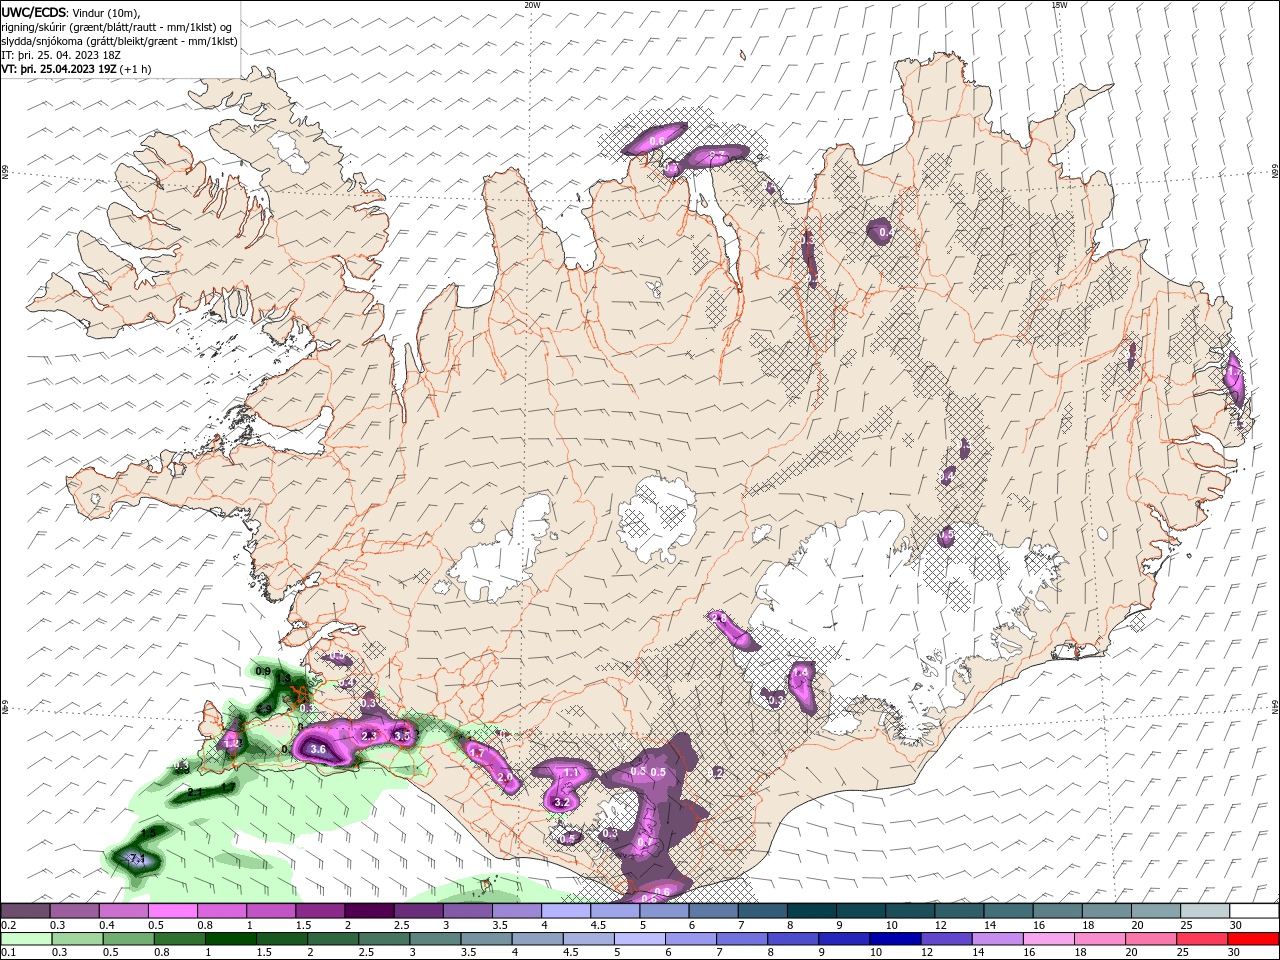Click the '0.9' rain value near Faxaflói
Image resolution: width=1280 pixels, height=960 pixels.
pyautogui.click(x=263, y=671)
